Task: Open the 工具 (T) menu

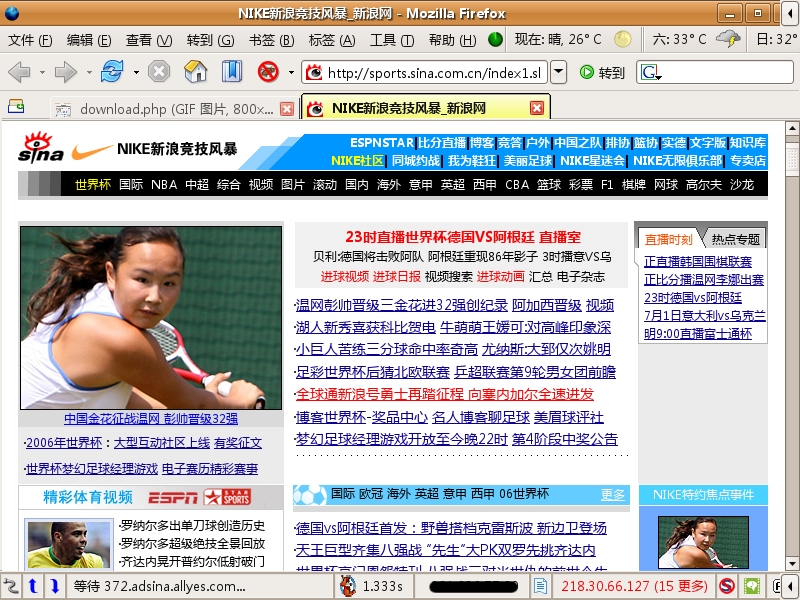Action: pyautogui.click(x=392, y=40)
